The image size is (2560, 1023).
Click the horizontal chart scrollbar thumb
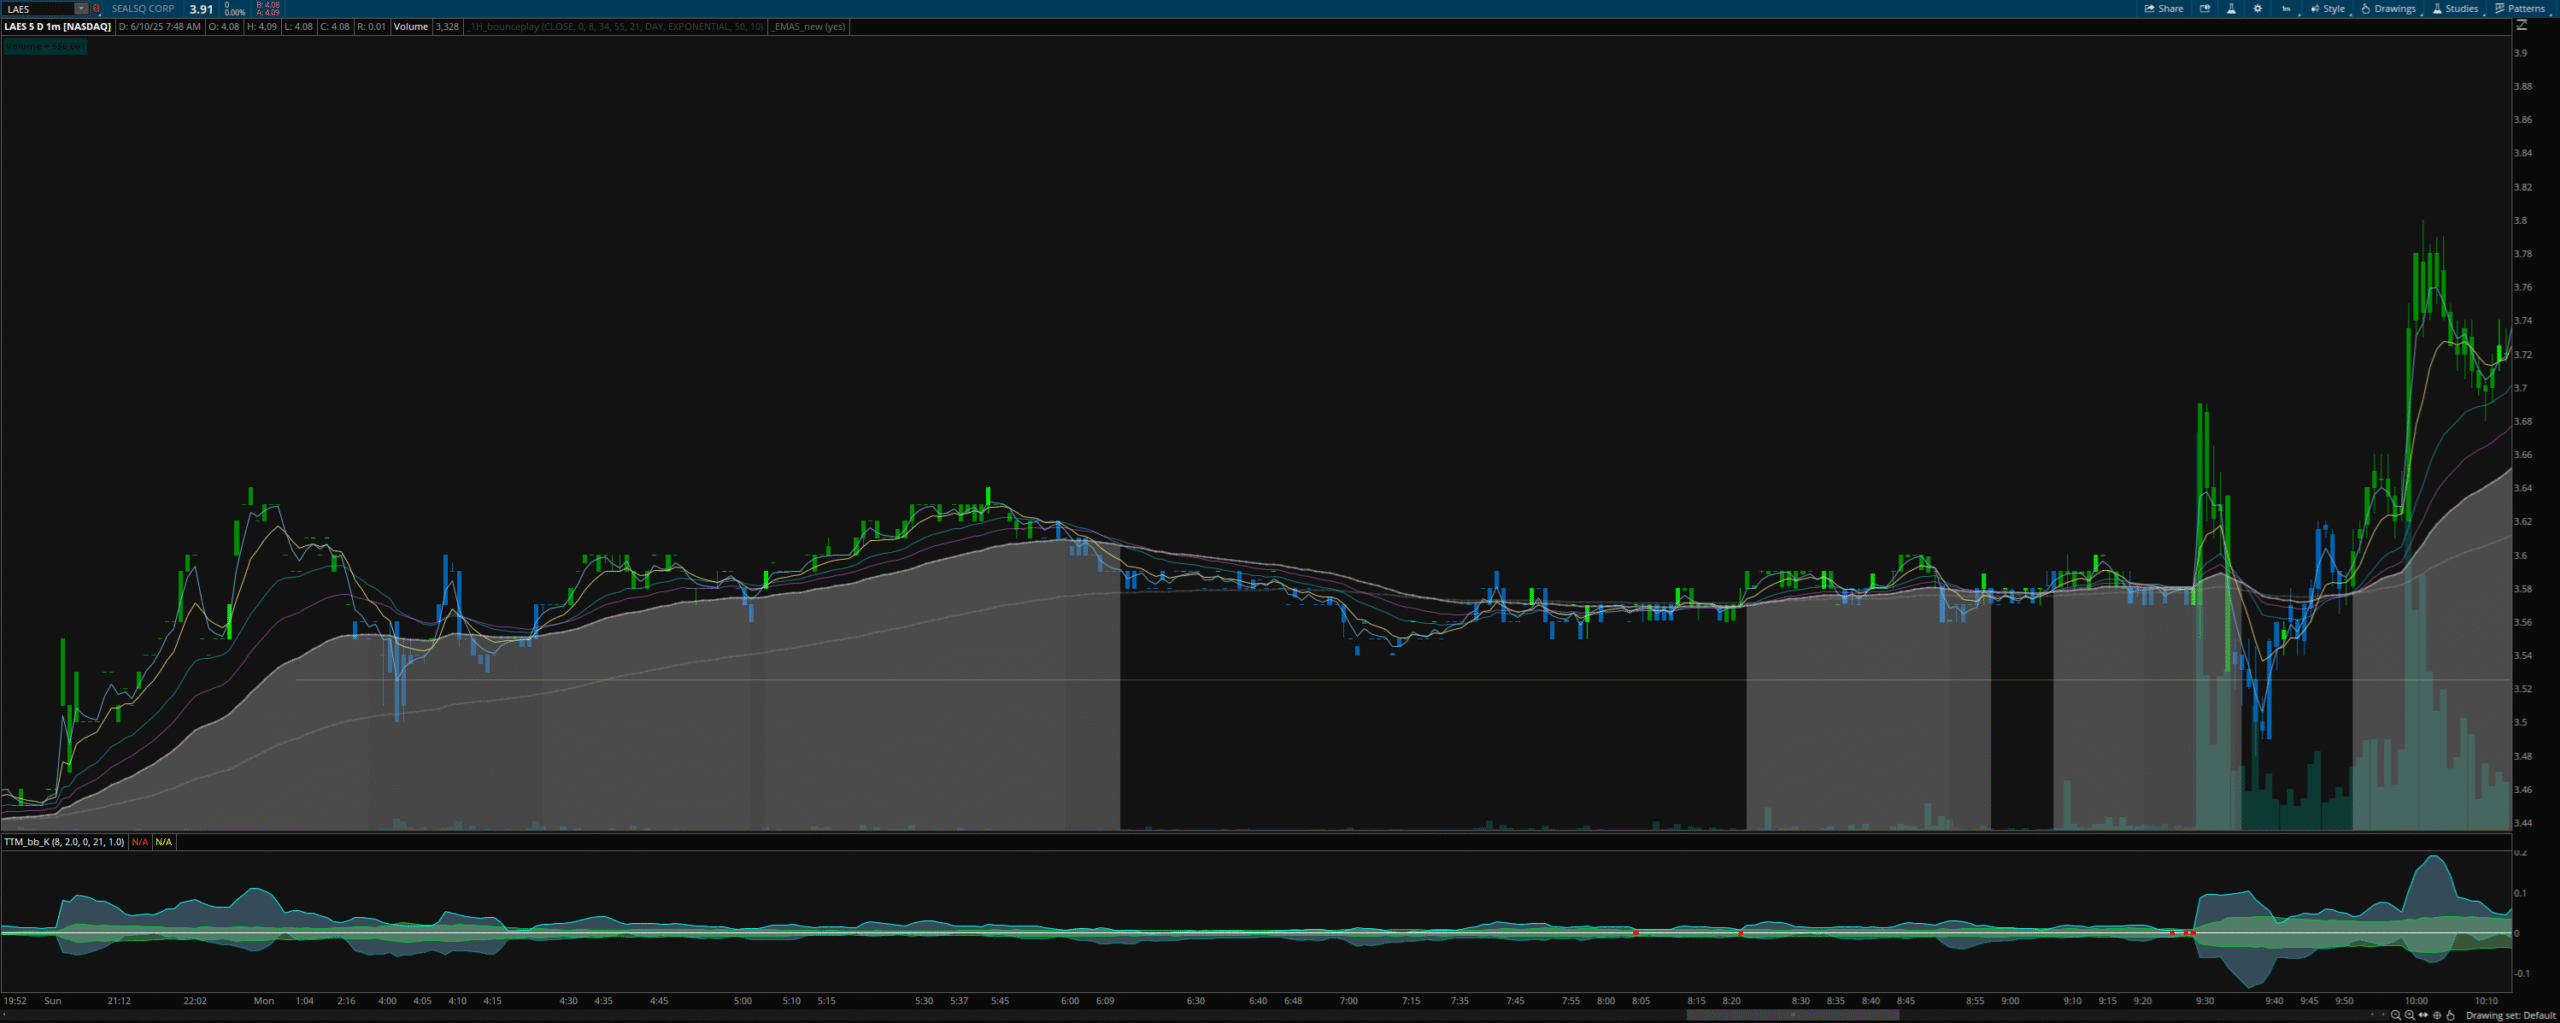1792,1015
